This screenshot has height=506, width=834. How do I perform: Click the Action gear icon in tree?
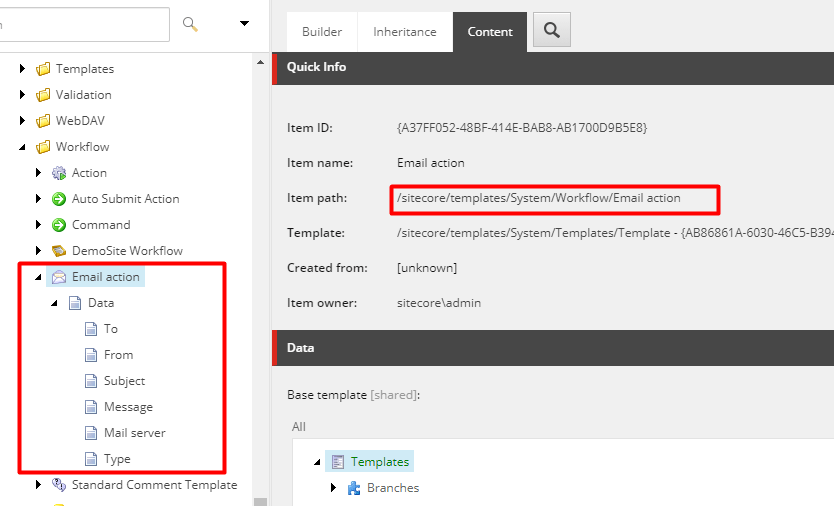pos(59,173)
